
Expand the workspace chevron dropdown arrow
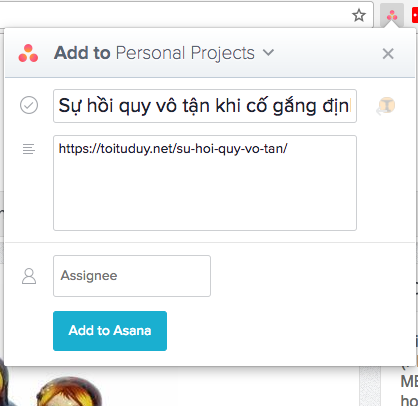point(268,52)
